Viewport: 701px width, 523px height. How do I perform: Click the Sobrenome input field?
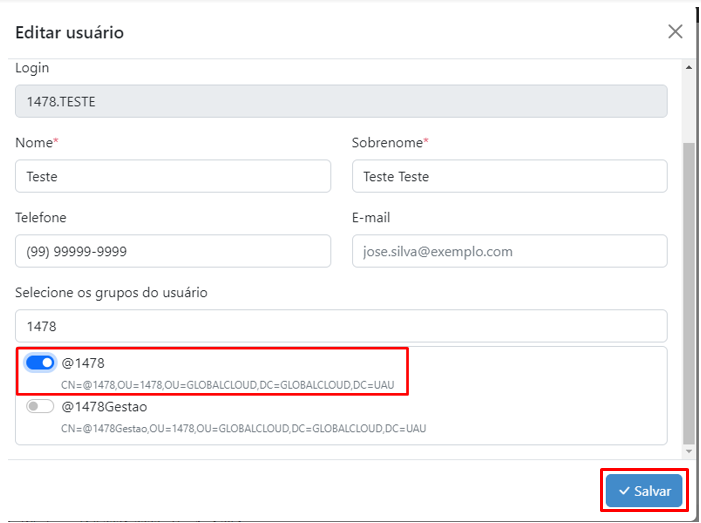(x=510, y=176)
